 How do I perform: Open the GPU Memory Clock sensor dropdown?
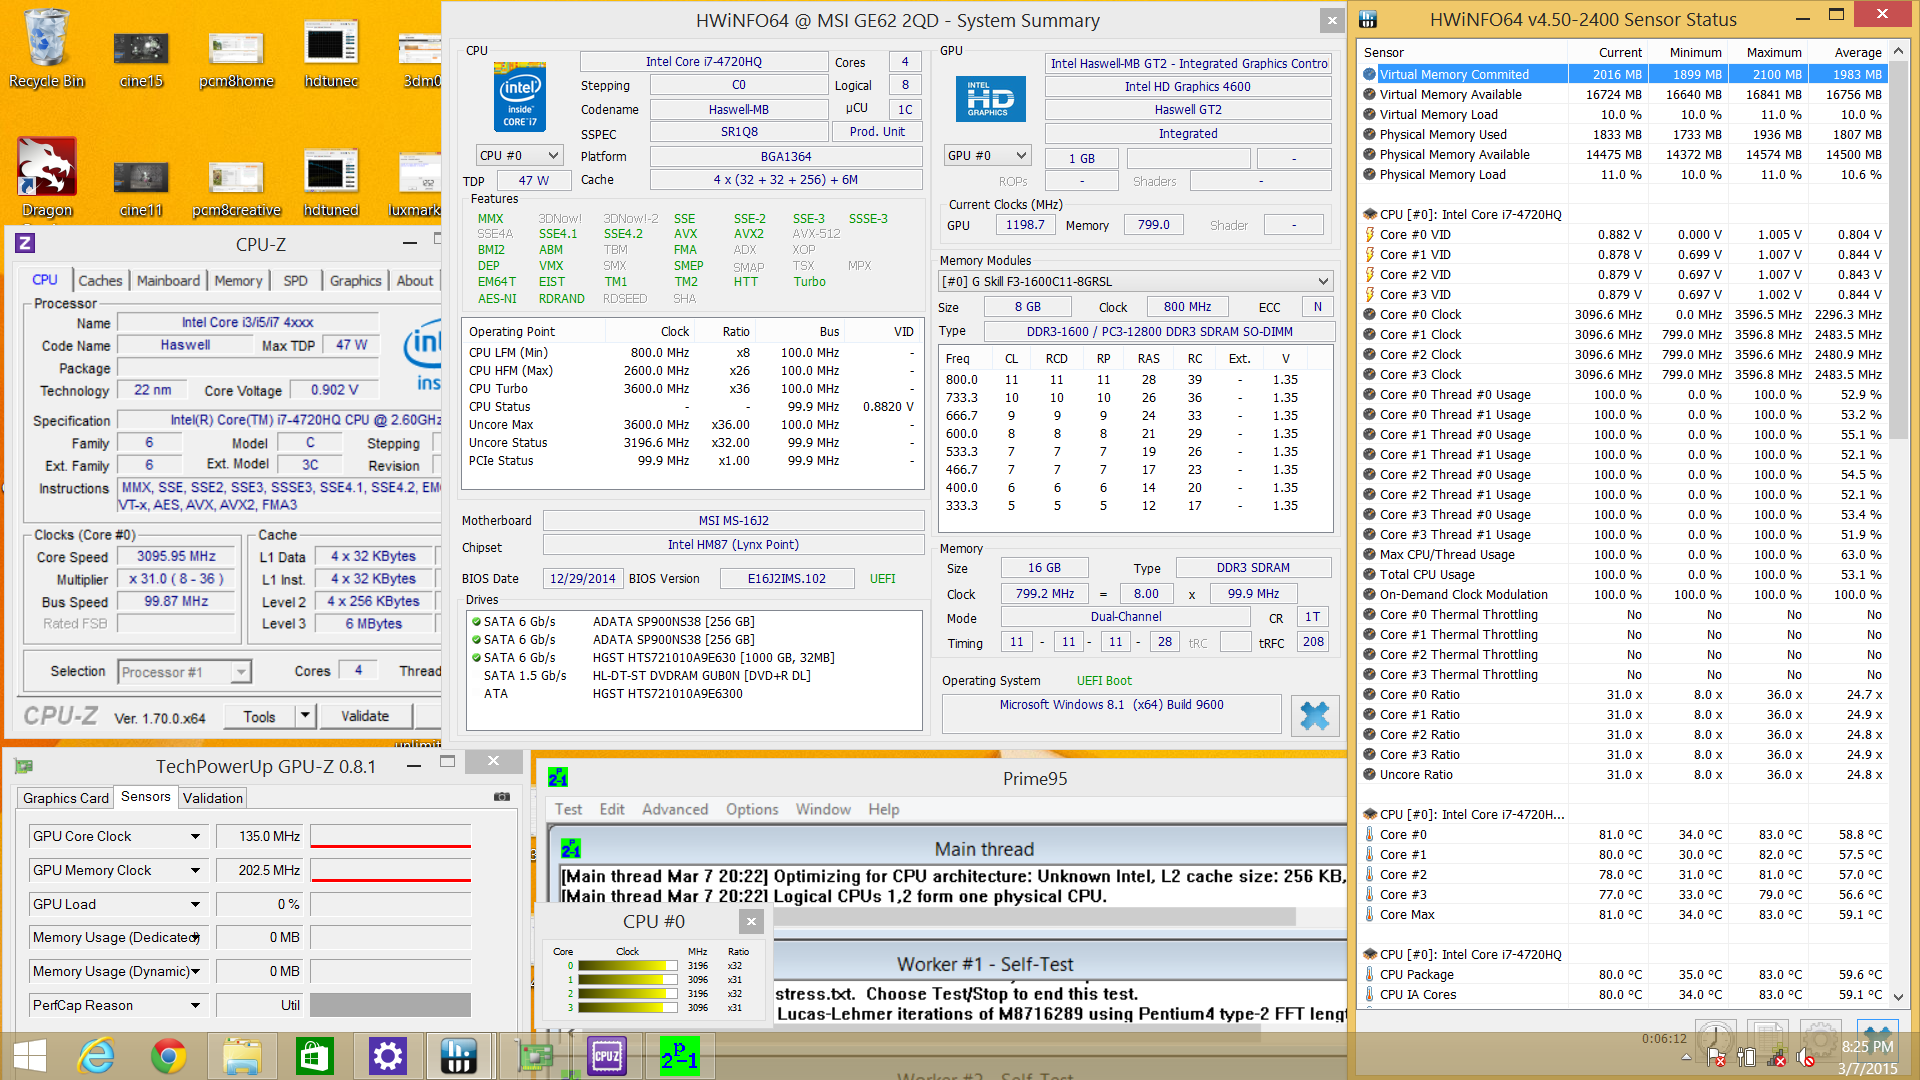[195, 870]
